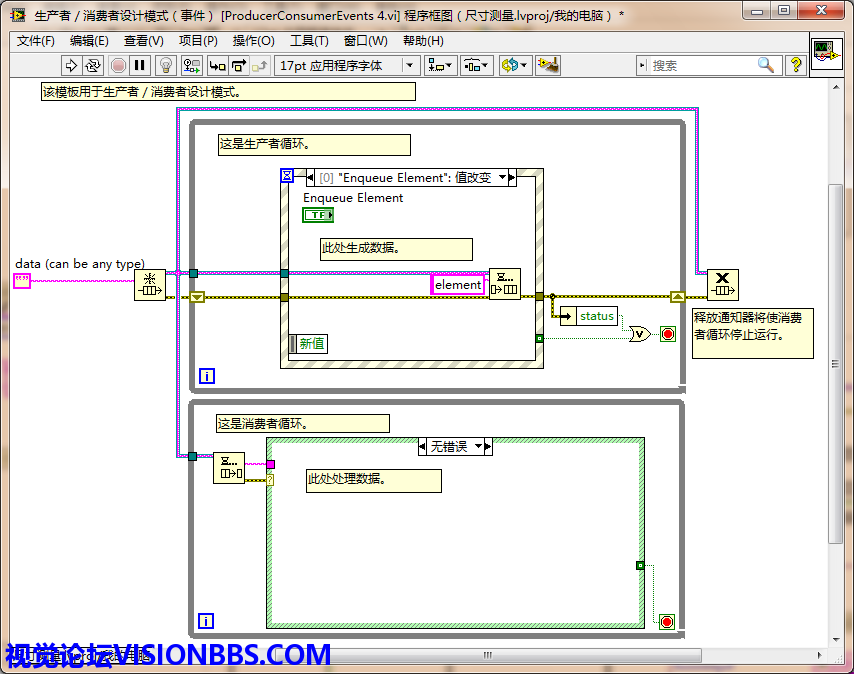The image size is (854, 674).
Task: Open the context help question mark icon
Action: pyautogui.click(x=796, y=65)
